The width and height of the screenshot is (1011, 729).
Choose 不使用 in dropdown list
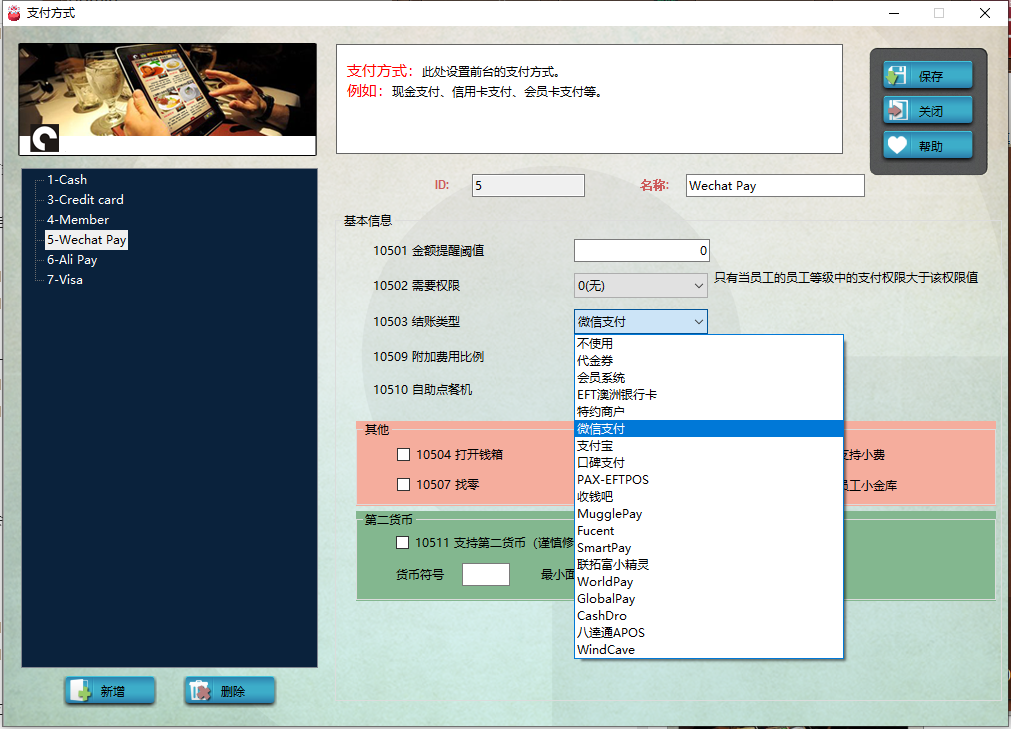click(x=709, y=344)
